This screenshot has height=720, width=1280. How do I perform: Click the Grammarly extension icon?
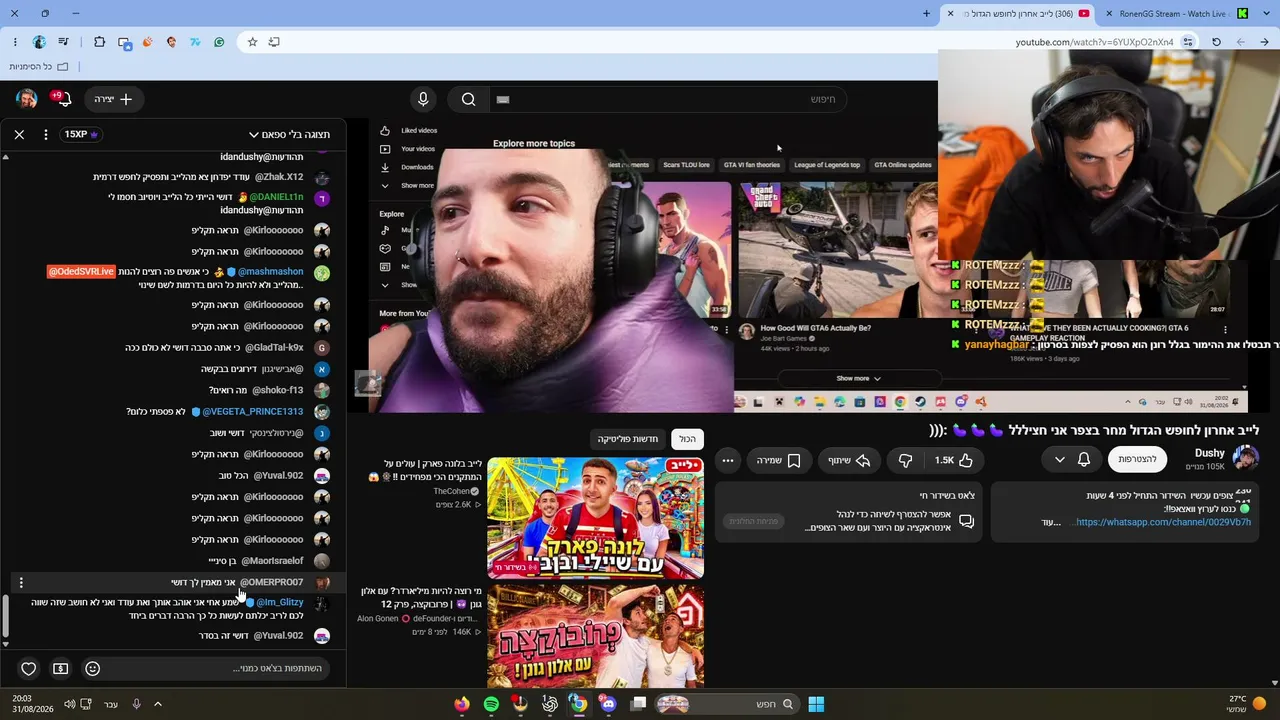click(219, 42)
